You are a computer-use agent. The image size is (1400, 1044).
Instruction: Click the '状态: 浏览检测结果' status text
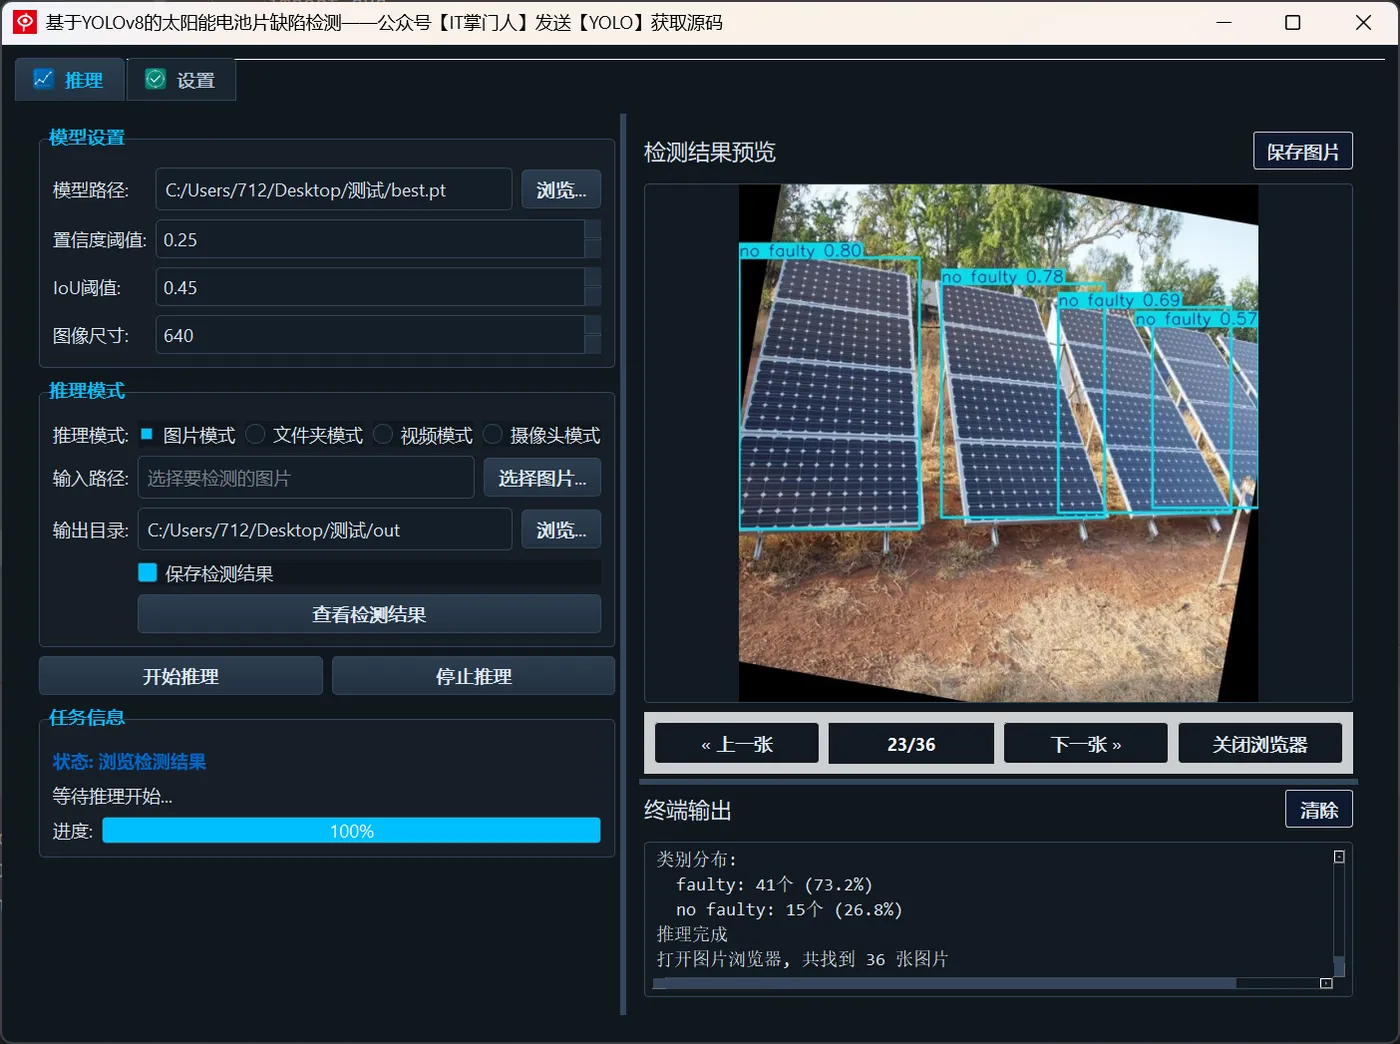click(x=129, y=761)
